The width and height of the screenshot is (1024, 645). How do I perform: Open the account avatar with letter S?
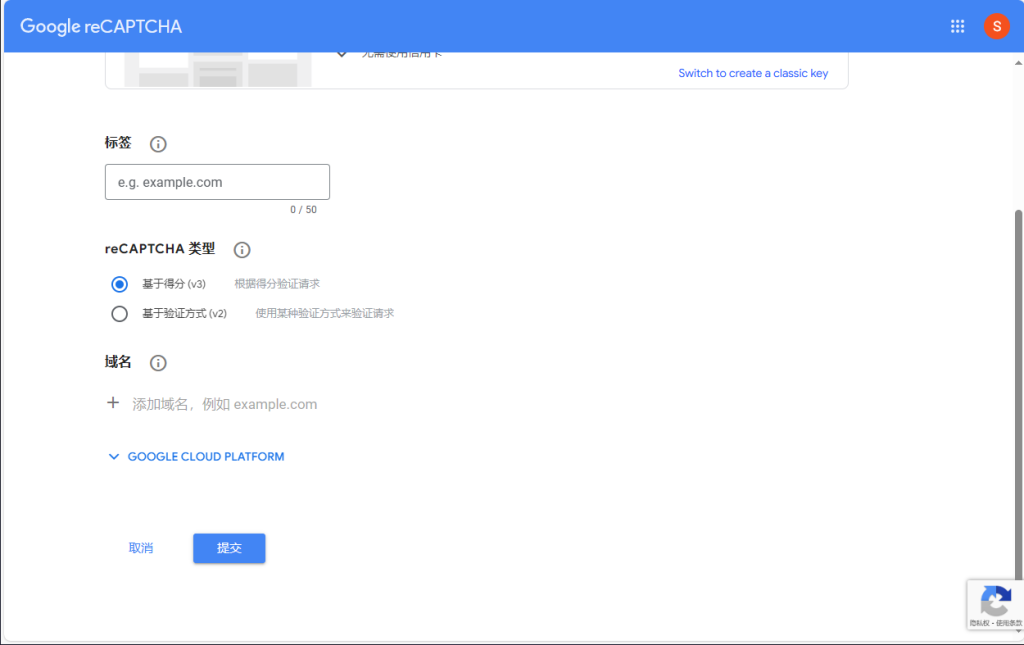[x=997, y=26]
